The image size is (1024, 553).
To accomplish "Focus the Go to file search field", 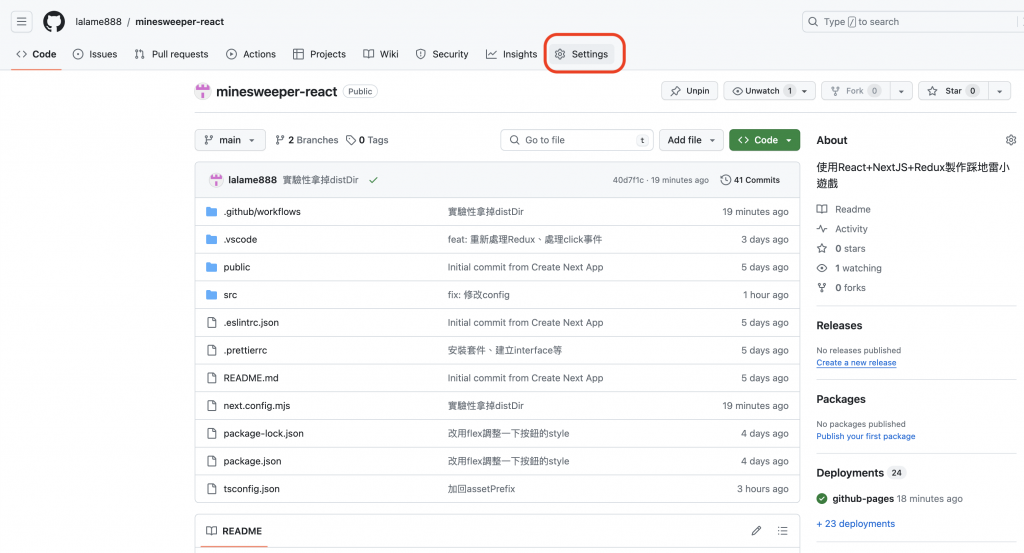I will 577,140.
